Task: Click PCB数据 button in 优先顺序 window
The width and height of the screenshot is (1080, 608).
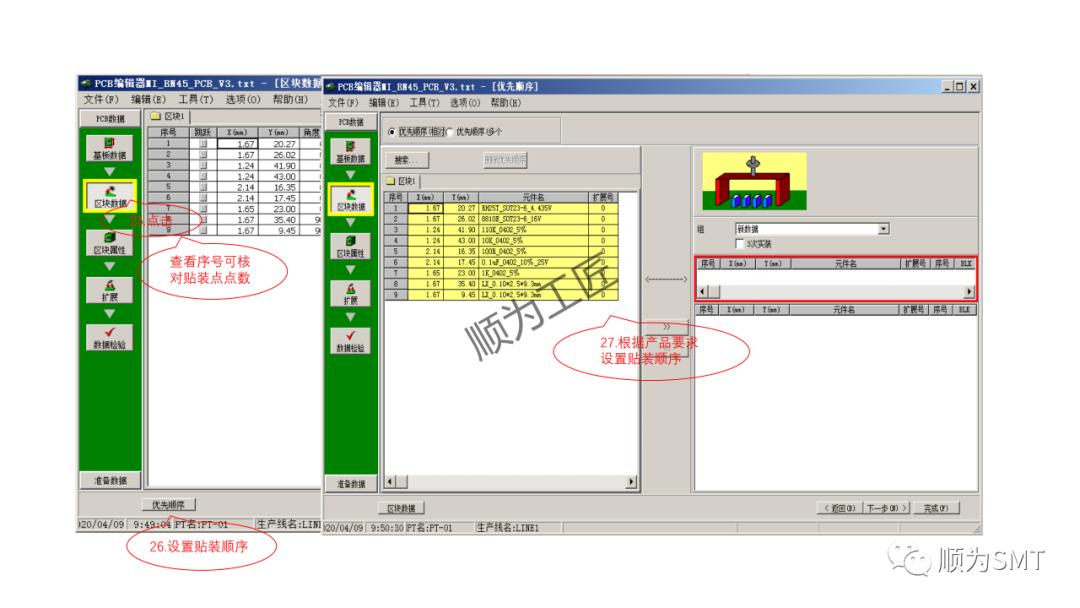Action: (351, 122)
